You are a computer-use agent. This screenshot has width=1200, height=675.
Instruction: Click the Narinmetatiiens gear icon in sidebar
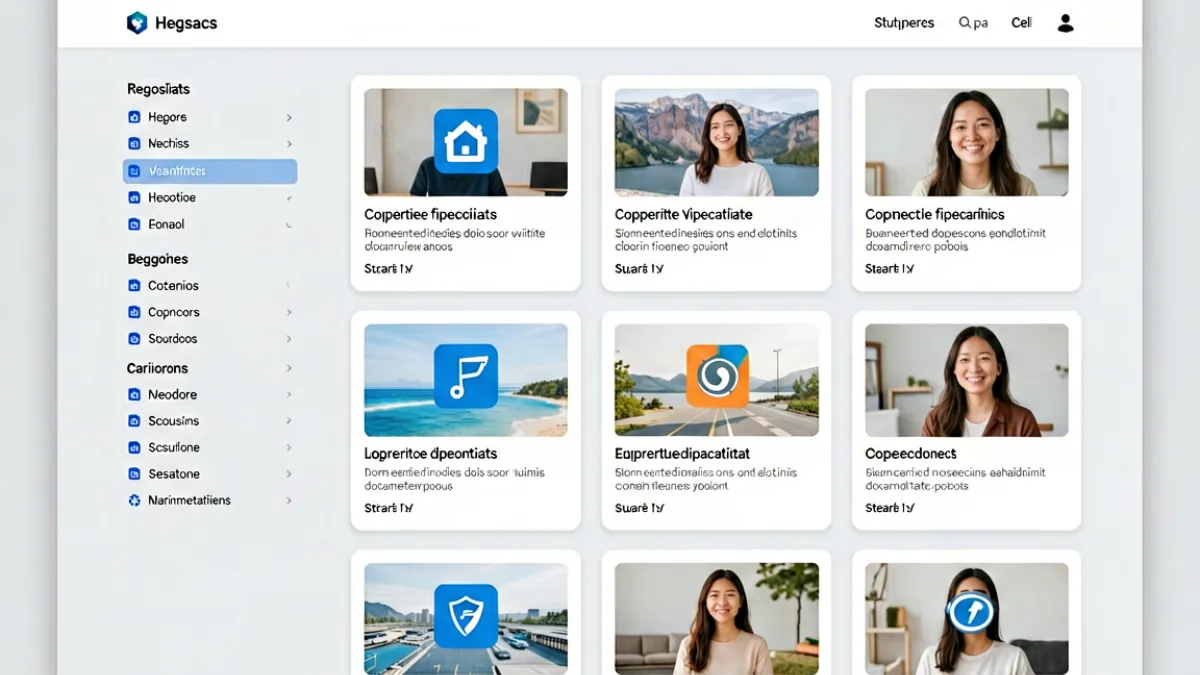135,500
